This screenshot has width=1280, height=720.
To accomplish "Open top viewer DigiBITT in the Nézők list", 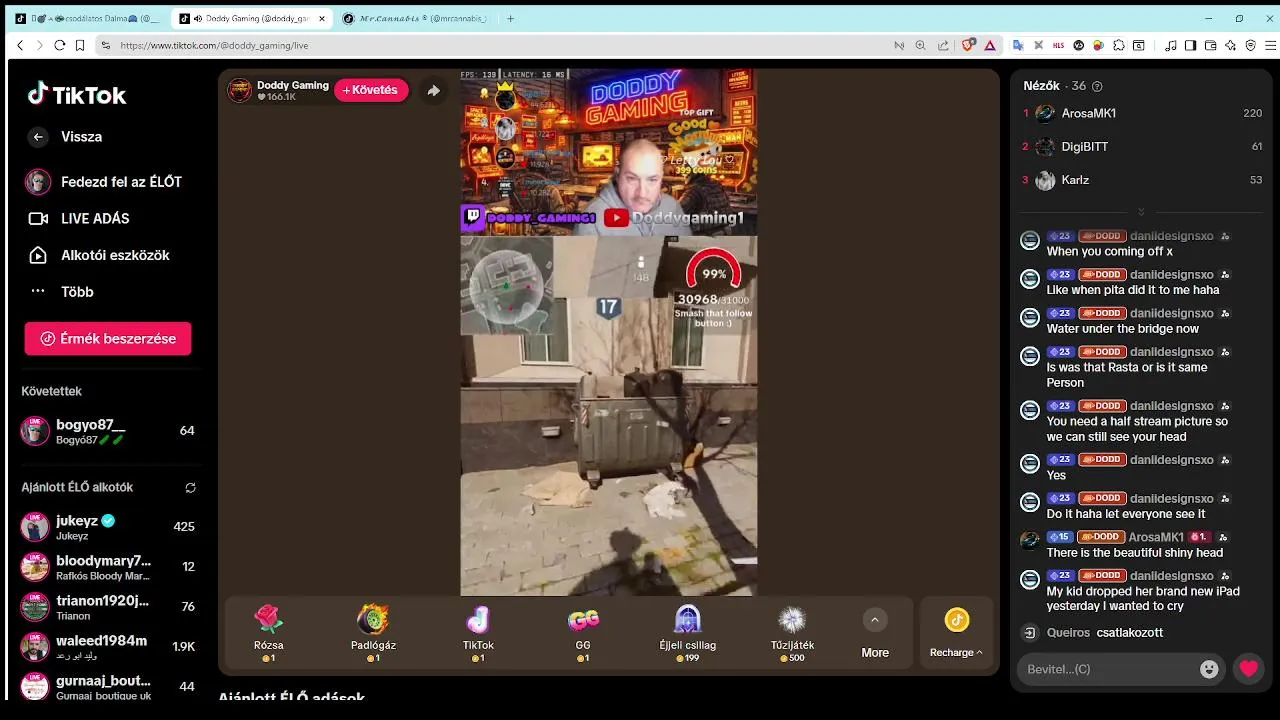I will (1141, 147).
